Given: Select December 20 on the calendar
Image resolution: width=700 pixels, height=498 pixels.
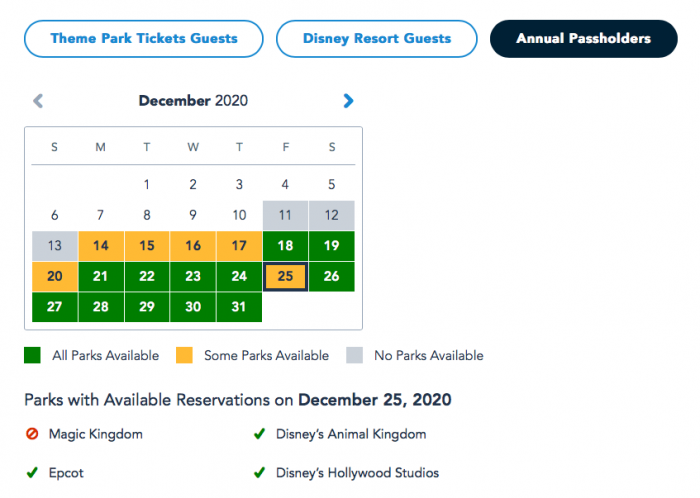Looking at the screenshot, I should coord(55,276).
